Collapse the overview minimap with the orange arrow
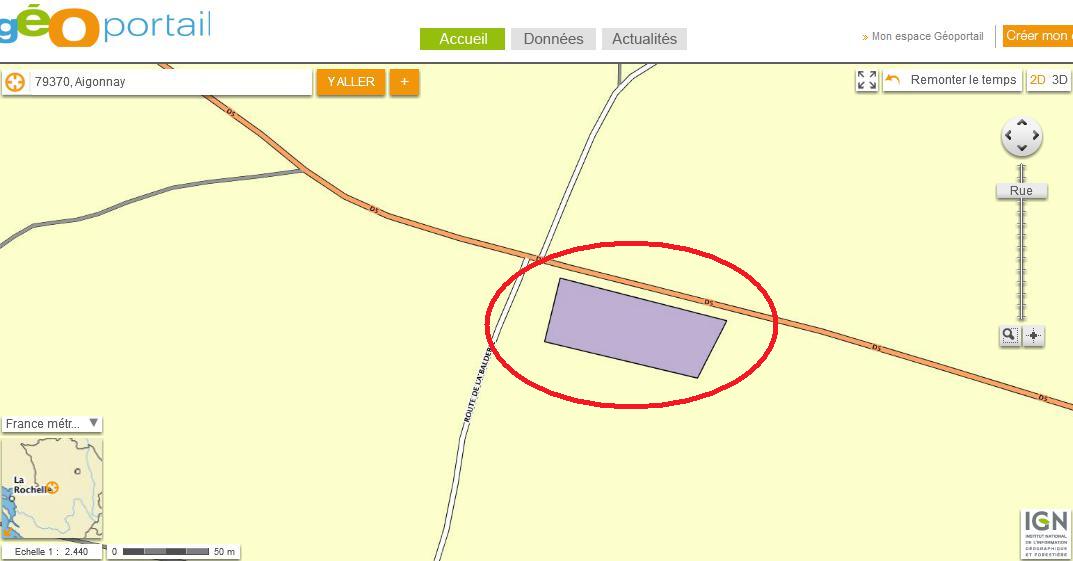1073x561 pixels. point(8,531)
